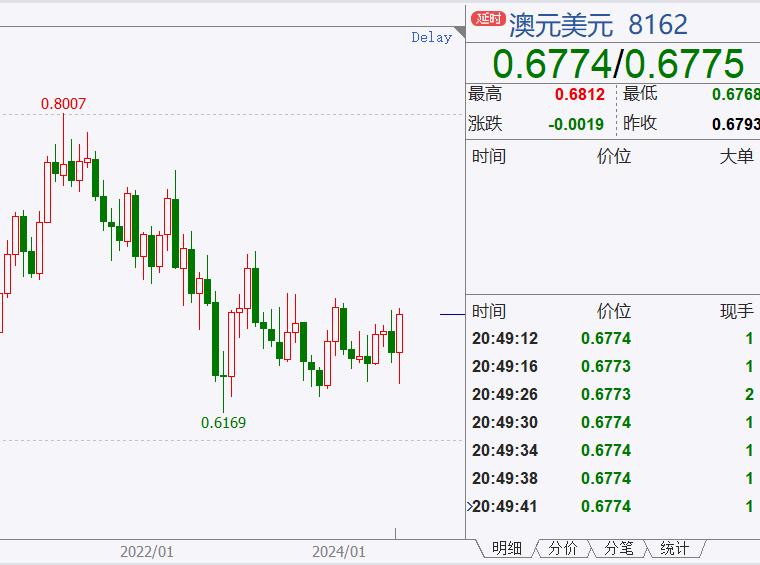The image size is (760, 565).
Task: Open the 分笔 tab
Action: (x=619, y=548)
